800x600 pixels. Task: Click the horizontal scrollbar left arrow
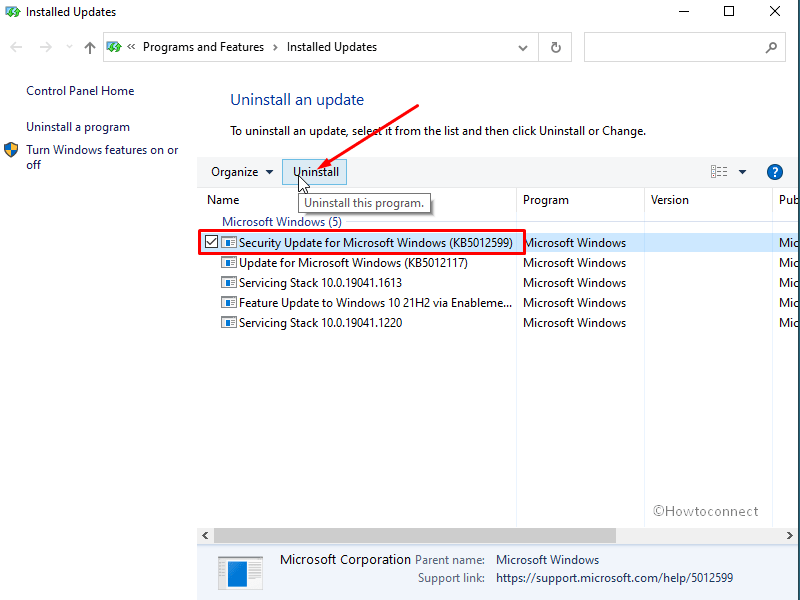[205, 535]
